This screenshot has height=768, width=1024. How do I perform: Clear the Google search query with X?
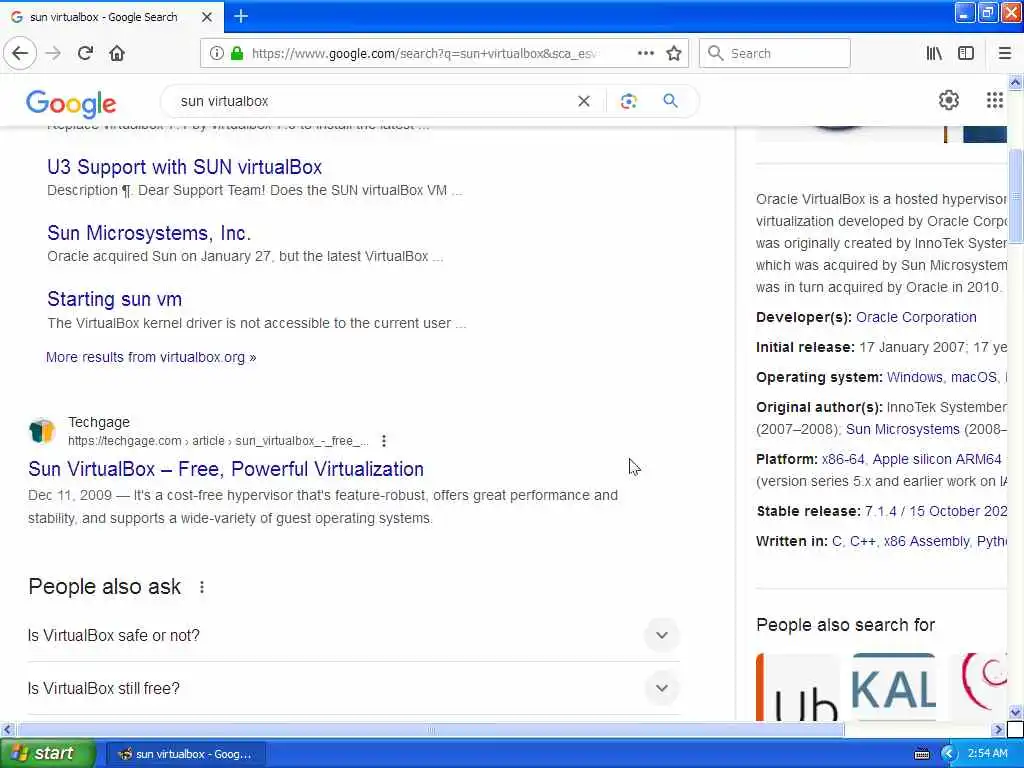coord(584,101)
